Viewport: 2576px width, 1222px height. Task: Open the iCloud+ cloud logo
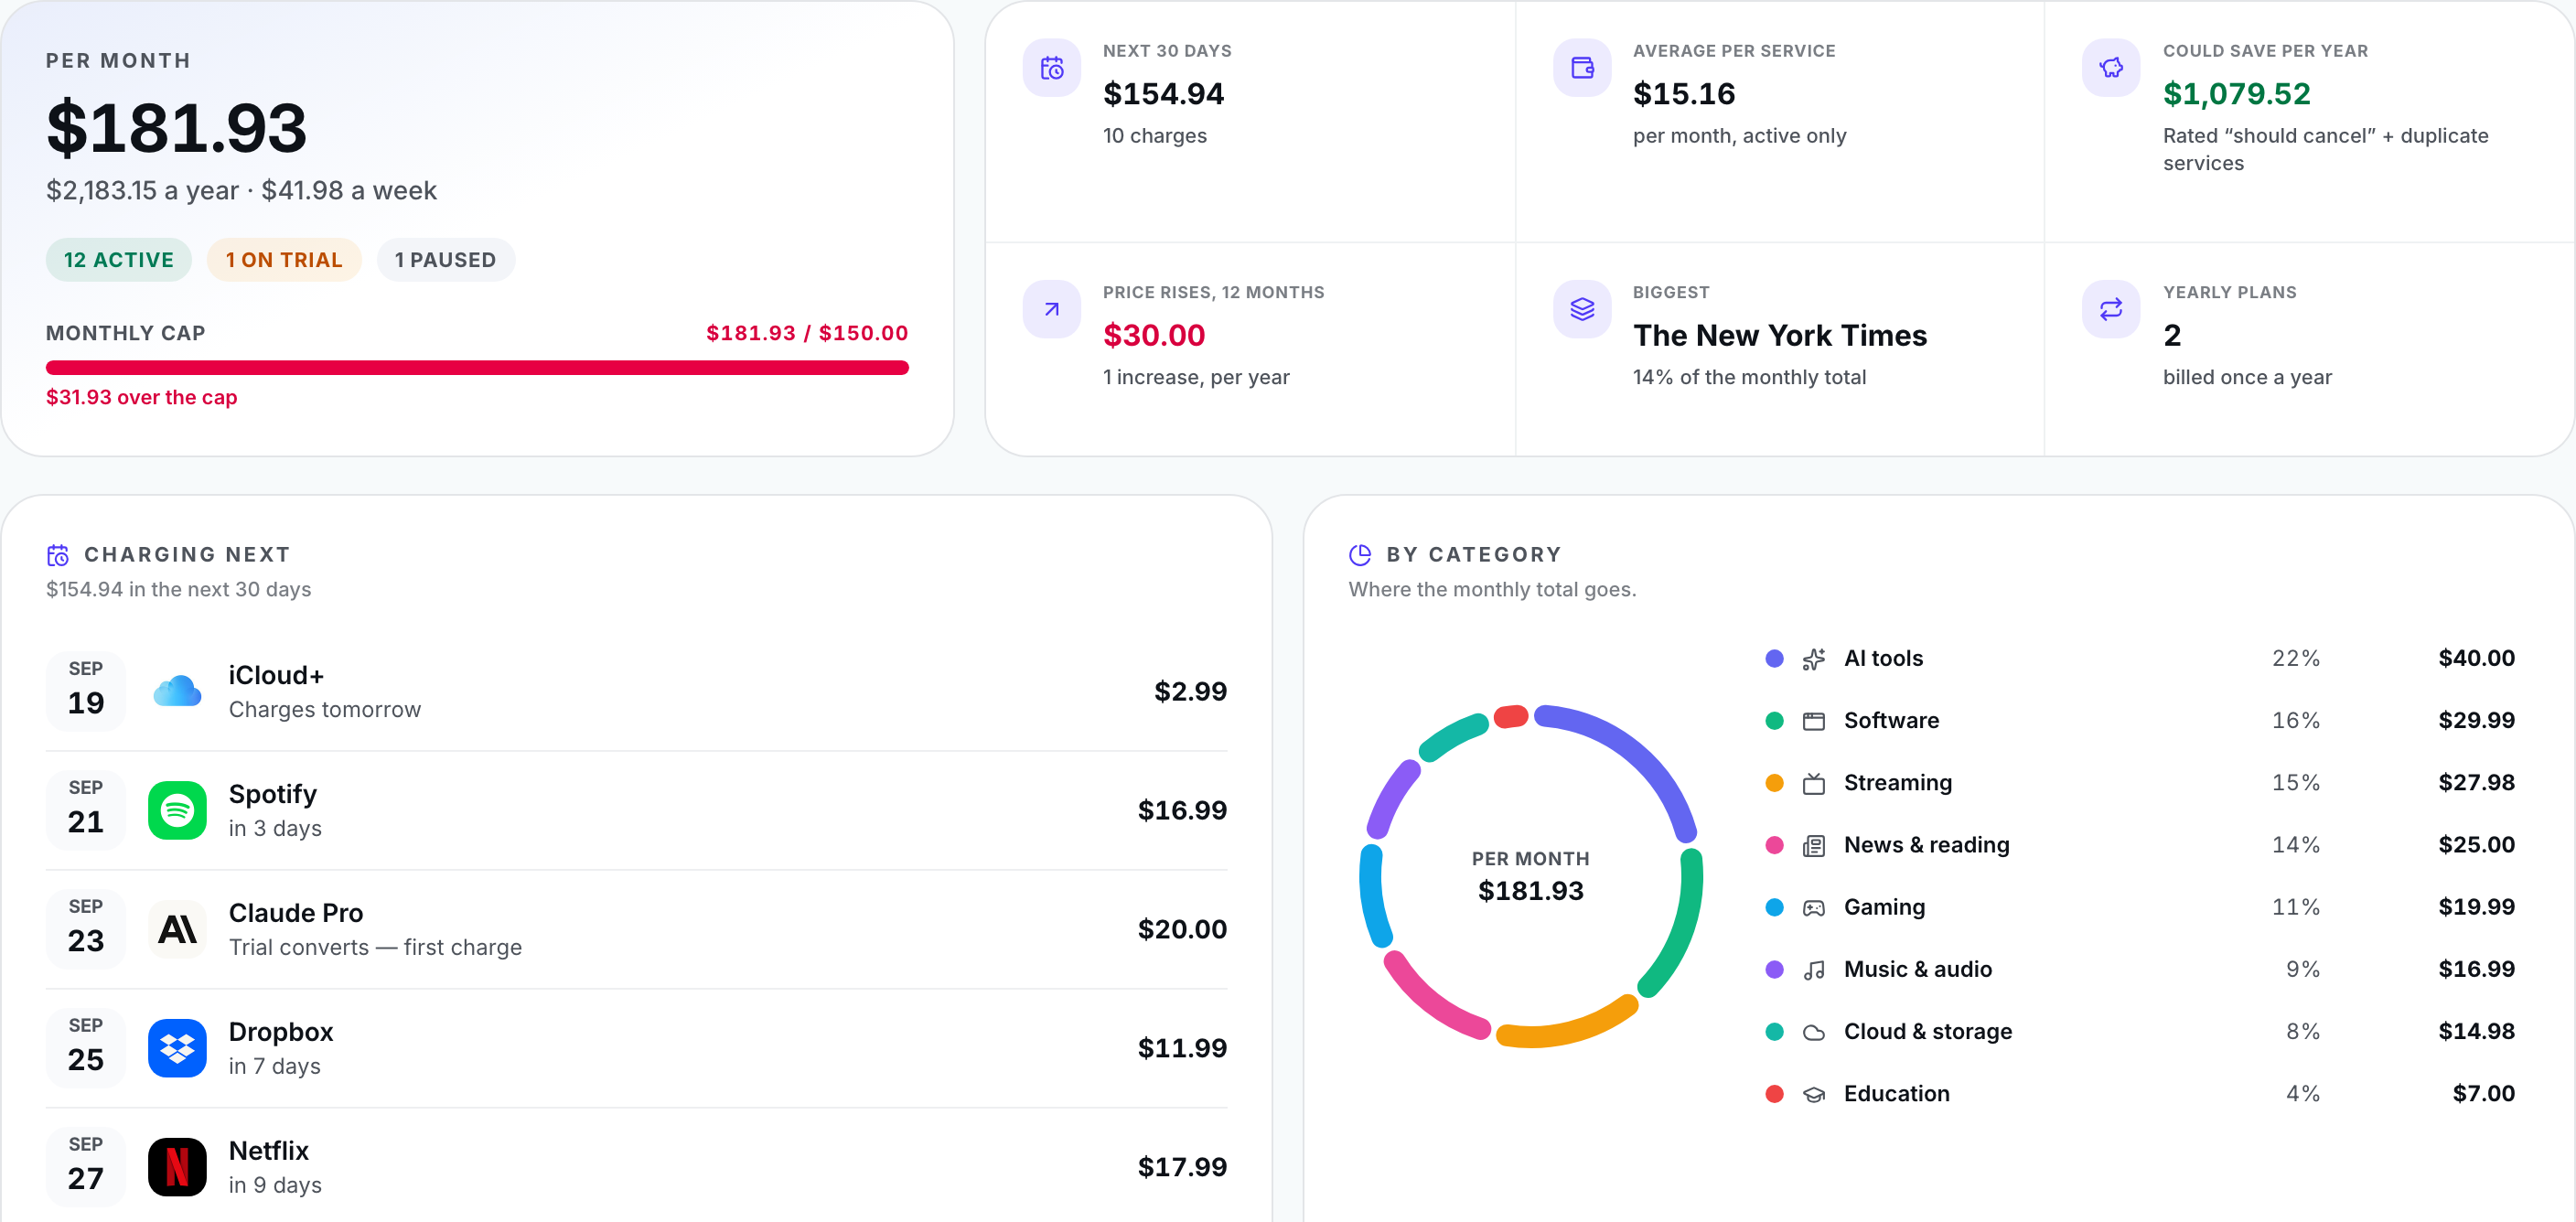pos(177,691)
